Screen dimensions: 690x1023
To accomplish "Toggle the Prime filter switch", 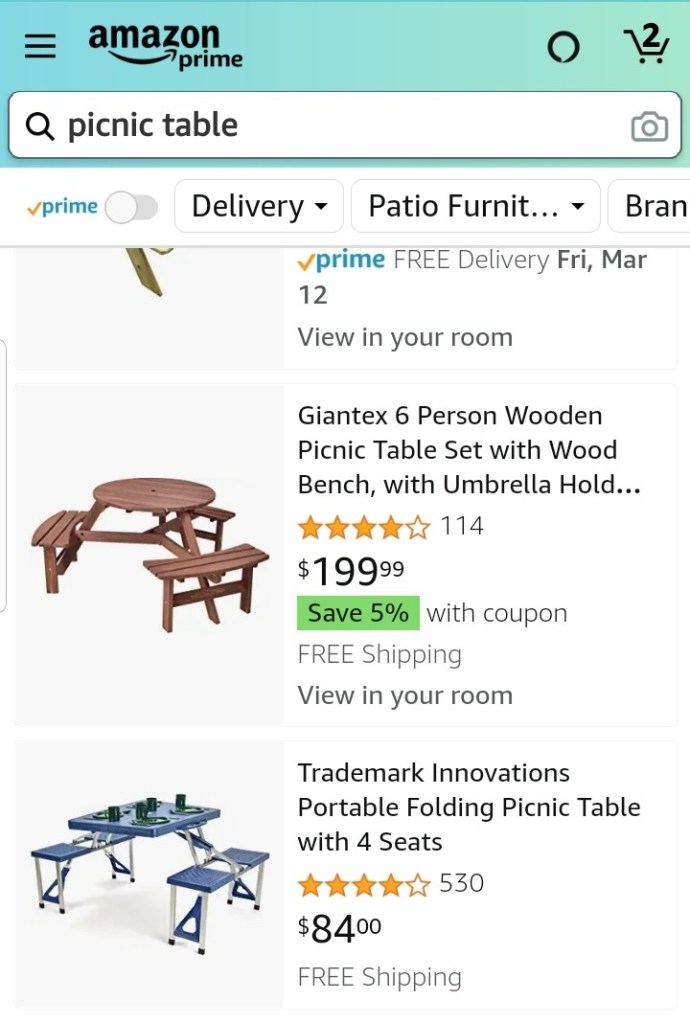I will point(132,207).
